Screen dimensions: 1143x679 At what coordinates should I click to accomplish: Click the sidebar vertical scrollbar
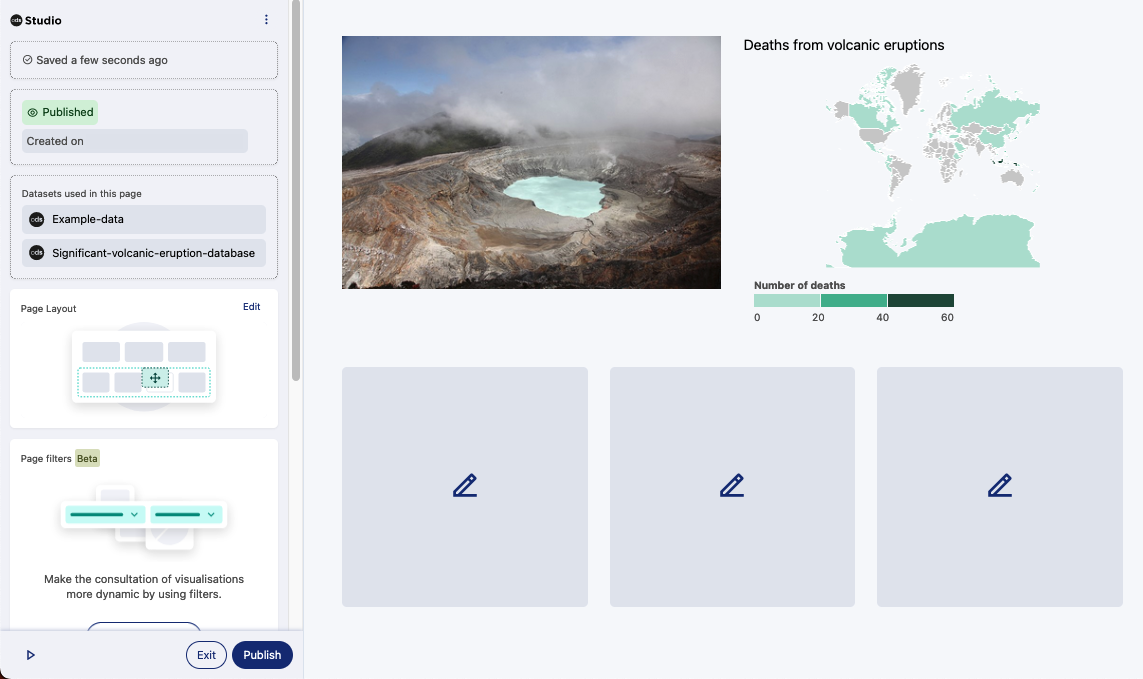click(296, 190)
